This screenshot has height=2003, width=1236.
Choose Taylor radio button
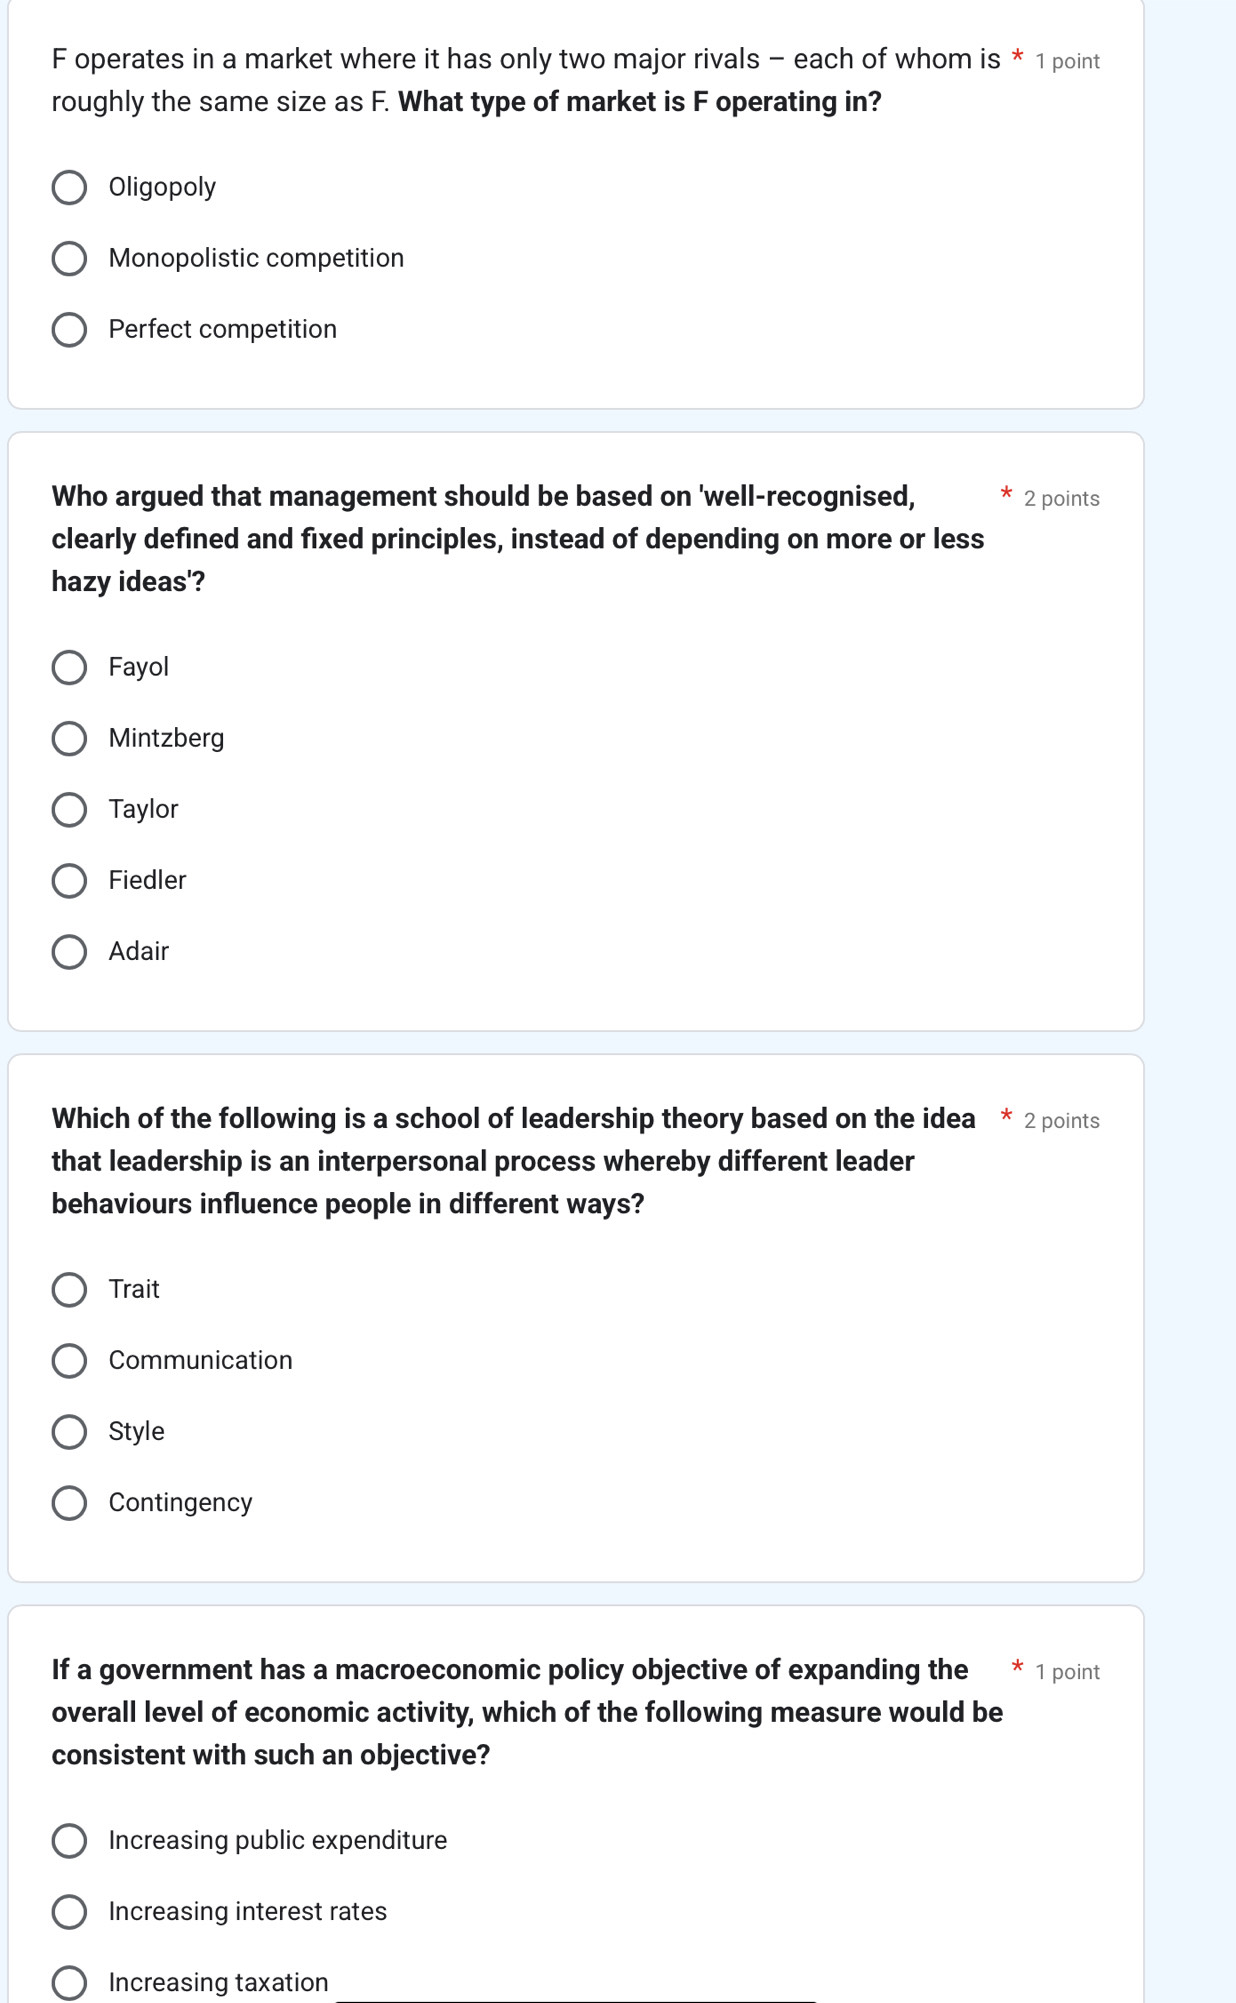pos(69,810)
